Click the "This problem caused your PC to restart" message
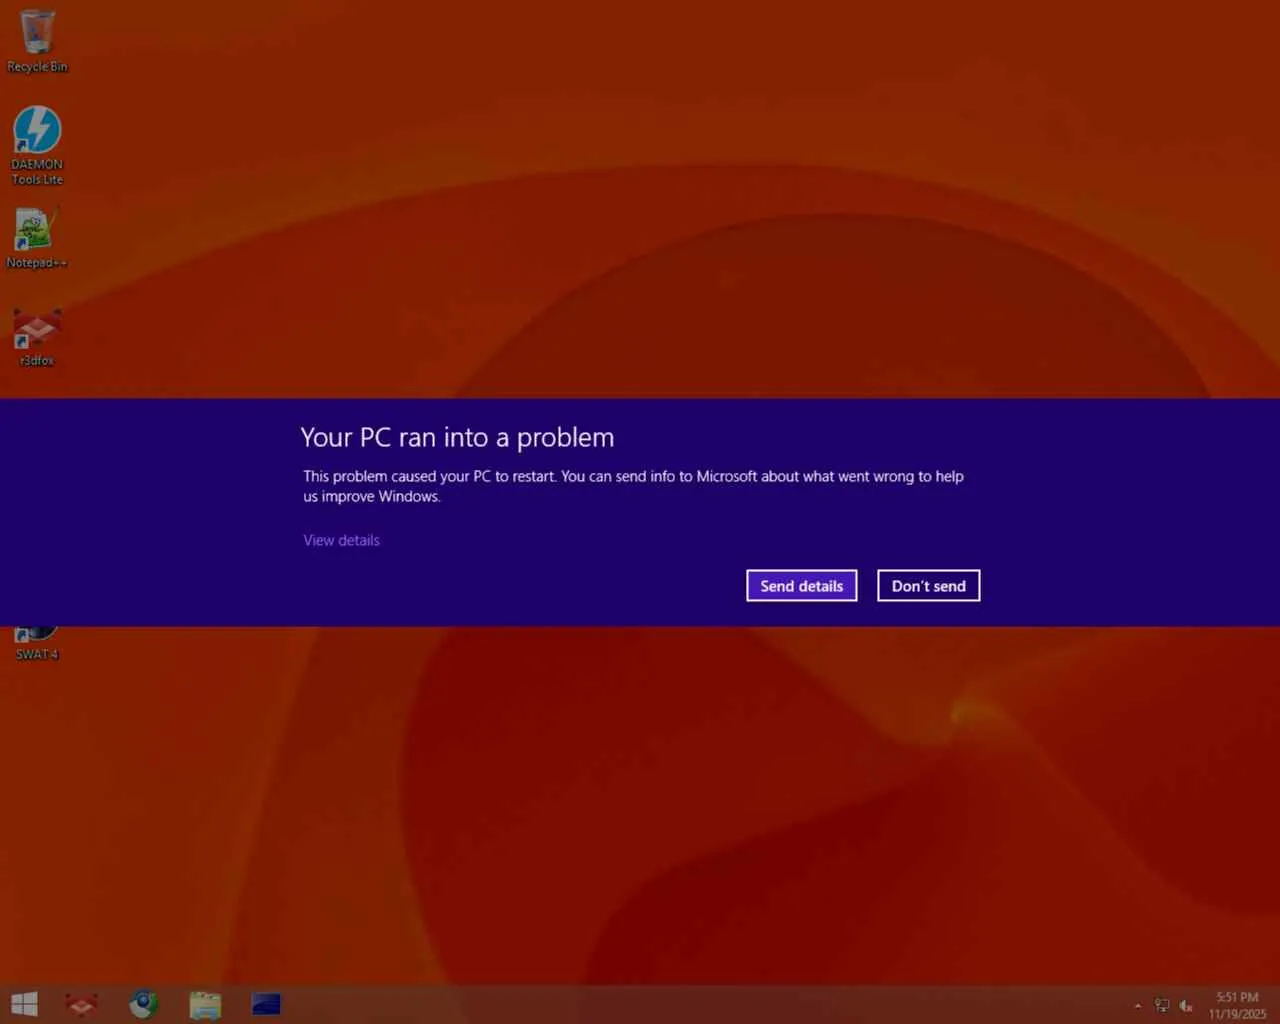 633,486
